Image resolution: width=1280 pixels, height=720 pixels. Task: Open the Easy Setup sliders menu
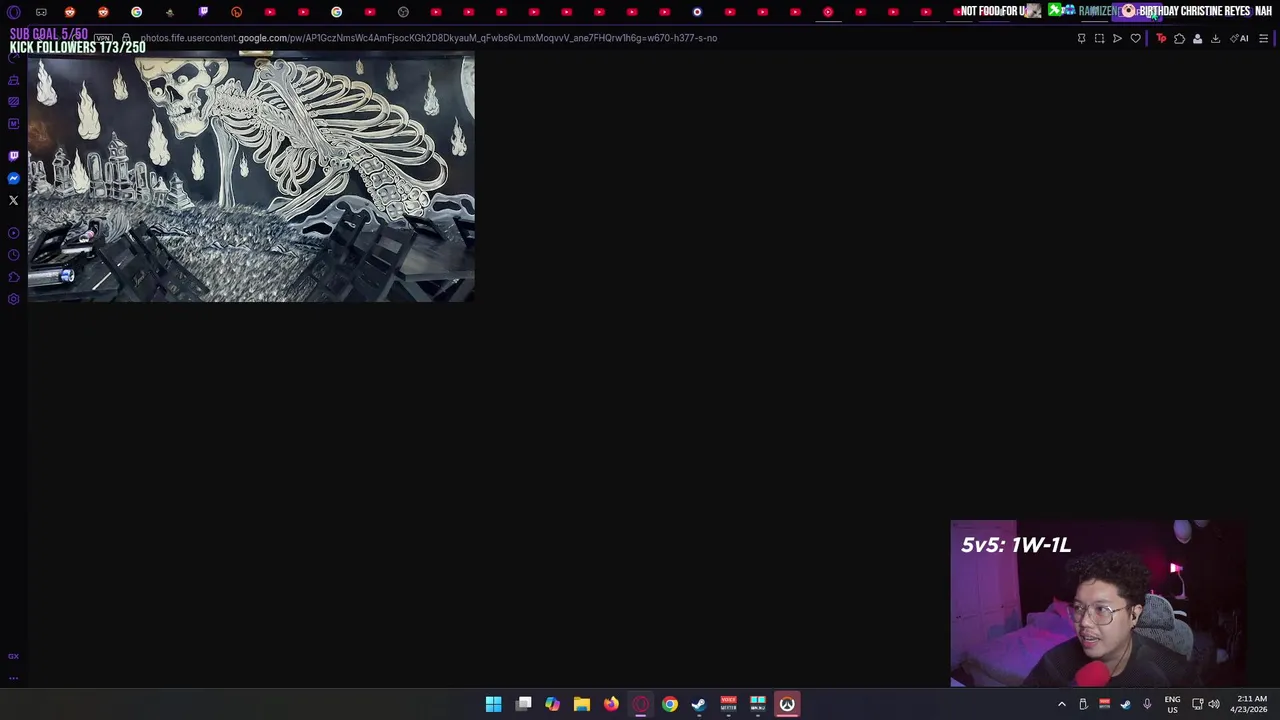pyautogui.click(x=1263, y=38)
